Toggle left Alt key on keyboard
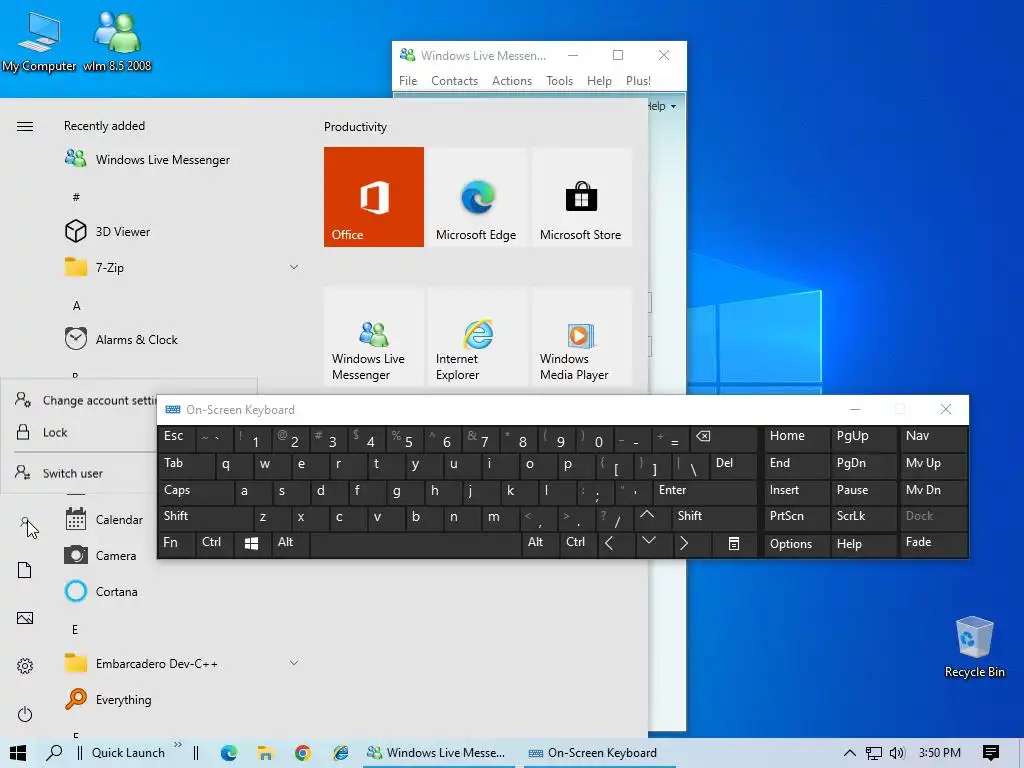Viewport: 1024px width, 768px height. tap(290, 543)
